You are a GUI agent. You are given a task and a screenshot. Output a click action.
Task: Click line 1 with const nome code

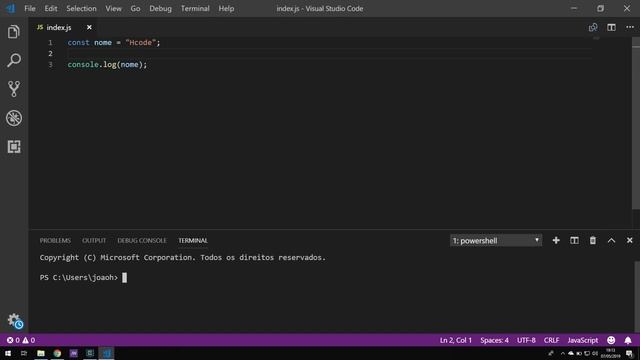(x=114, y=42)
